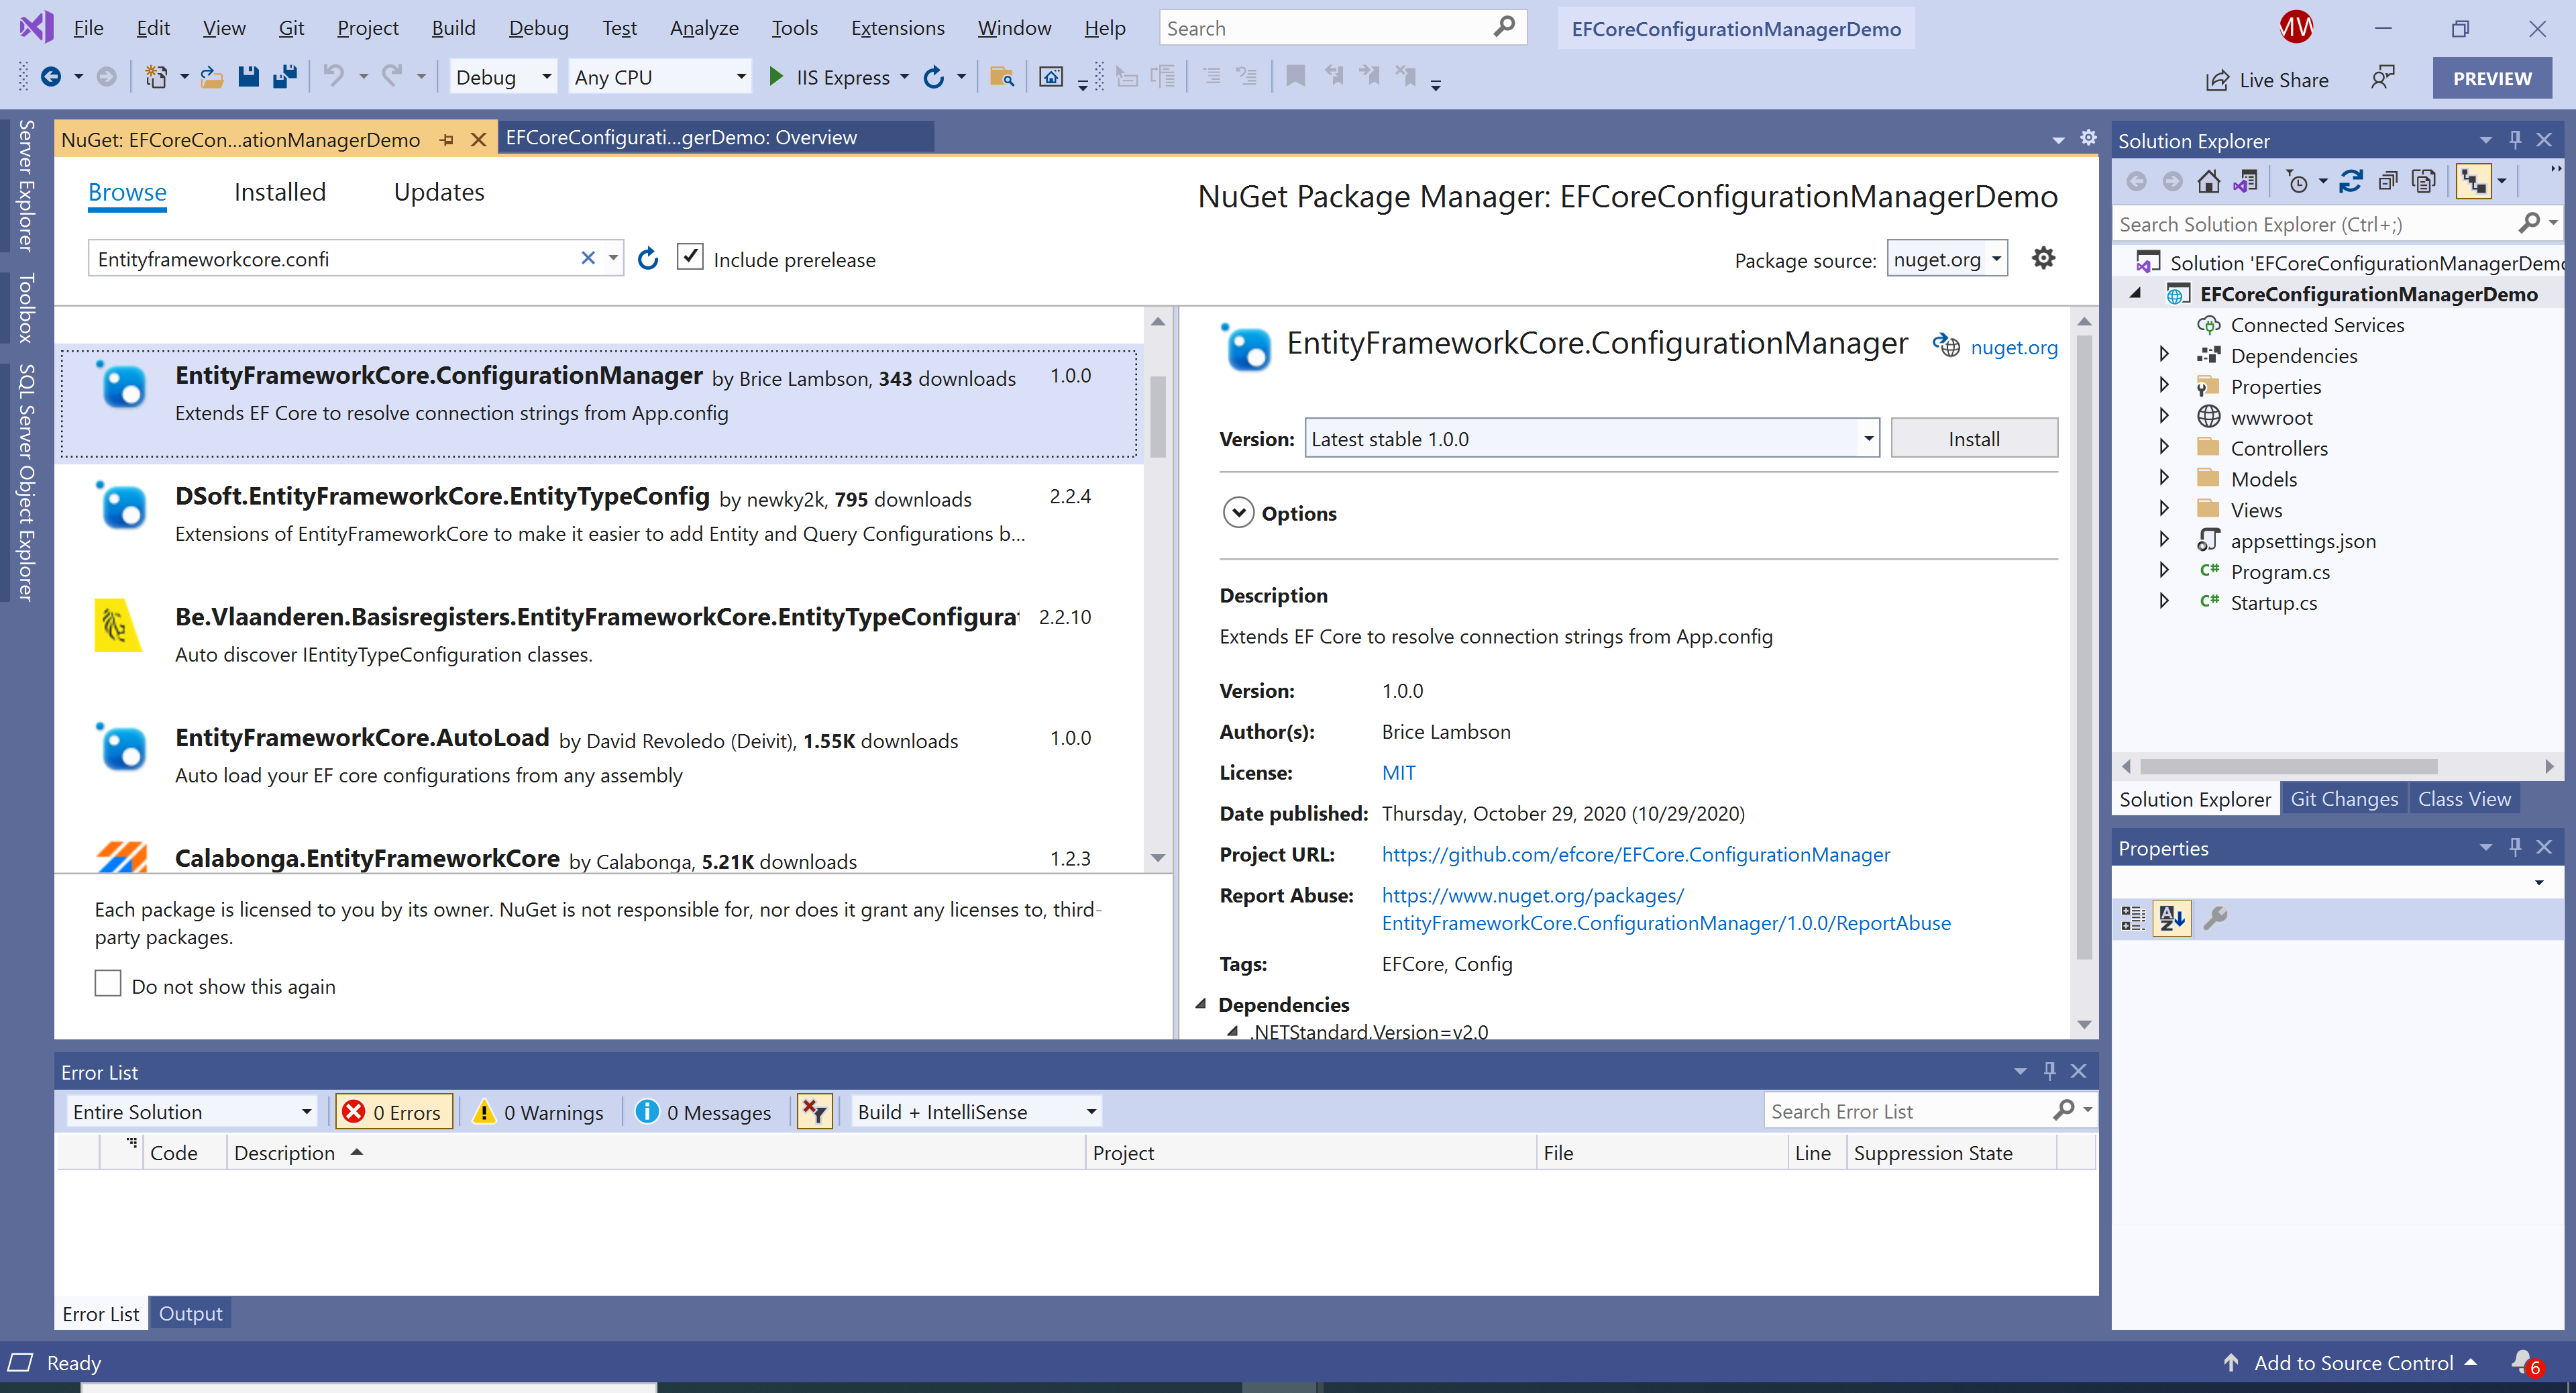The image size is (2576, 1393).
Task: Uncheck Include prerelease checkbox
Action: pos(690,258)
